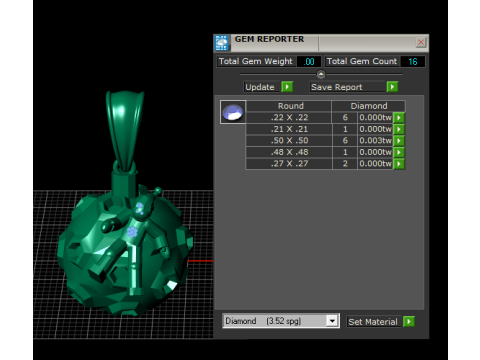Select the .22 X .22 size cell
This screenshot has width=480, height=360.
tap(289, 118)
